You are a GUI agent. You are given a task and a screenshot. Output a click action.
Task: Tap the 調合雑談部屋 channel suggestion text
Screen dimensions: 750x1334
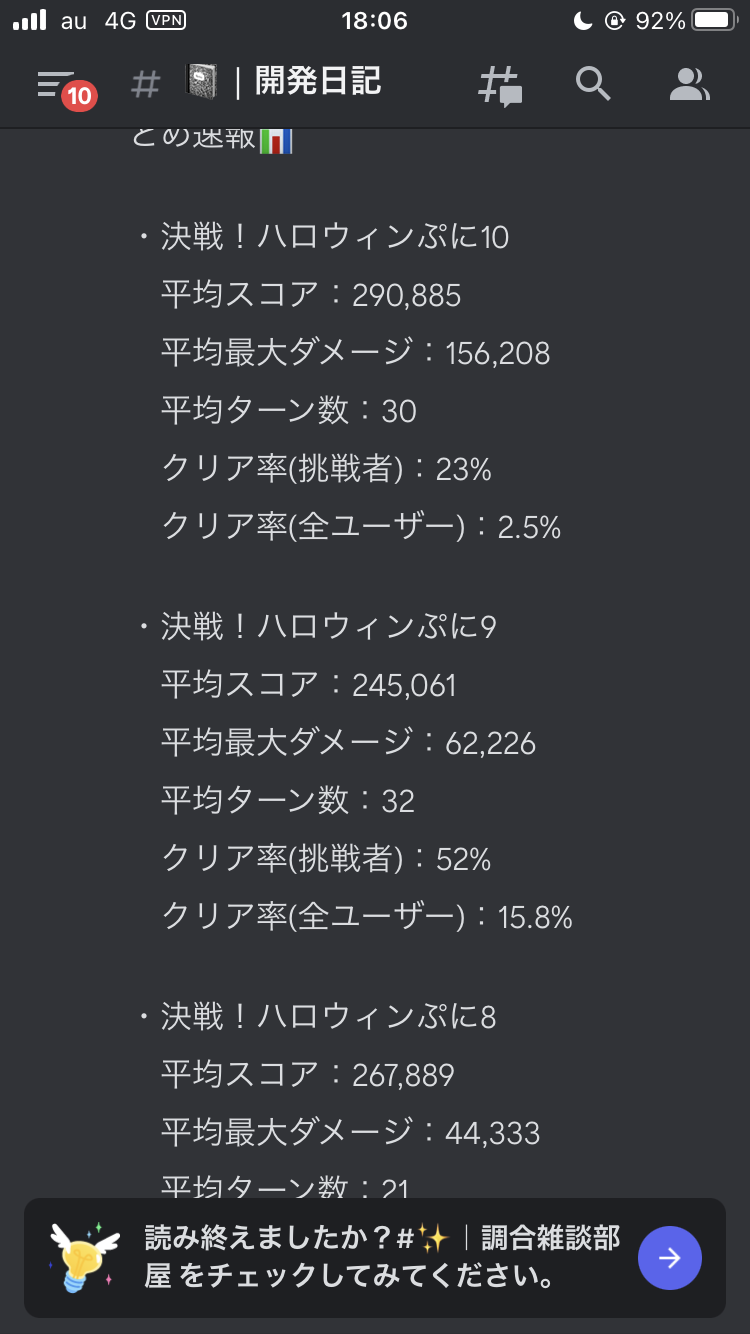(x=550, y=1238)
